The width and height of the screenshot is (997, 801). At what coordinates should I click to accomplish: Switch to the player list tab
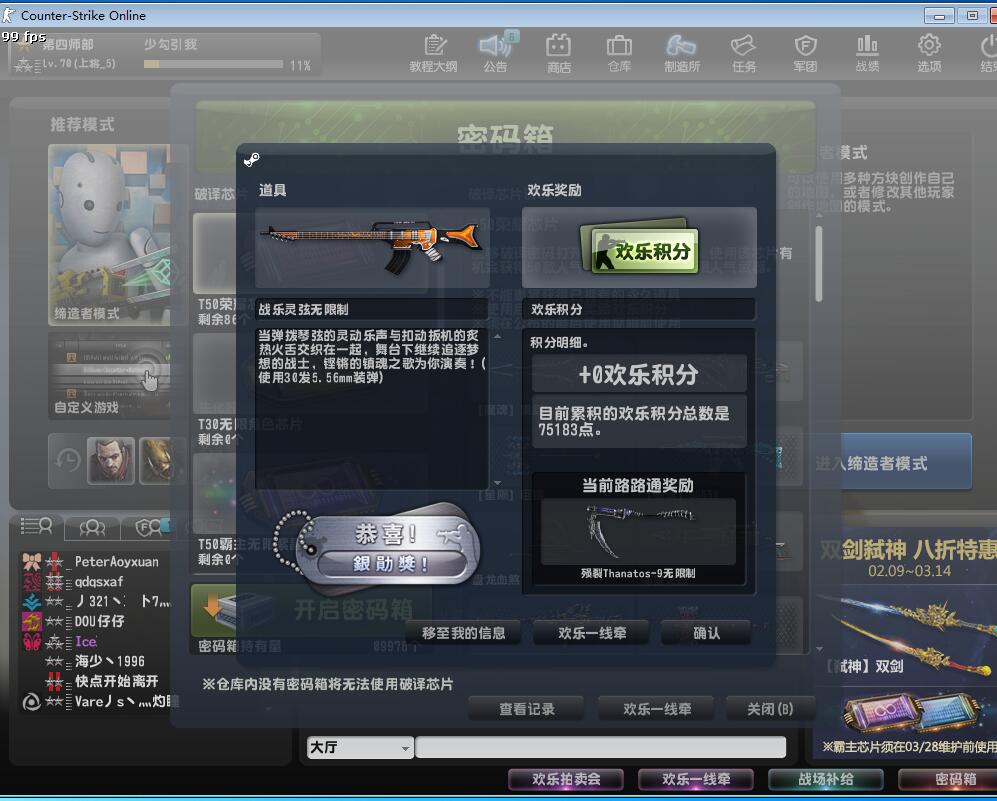[x=36, y=526]
